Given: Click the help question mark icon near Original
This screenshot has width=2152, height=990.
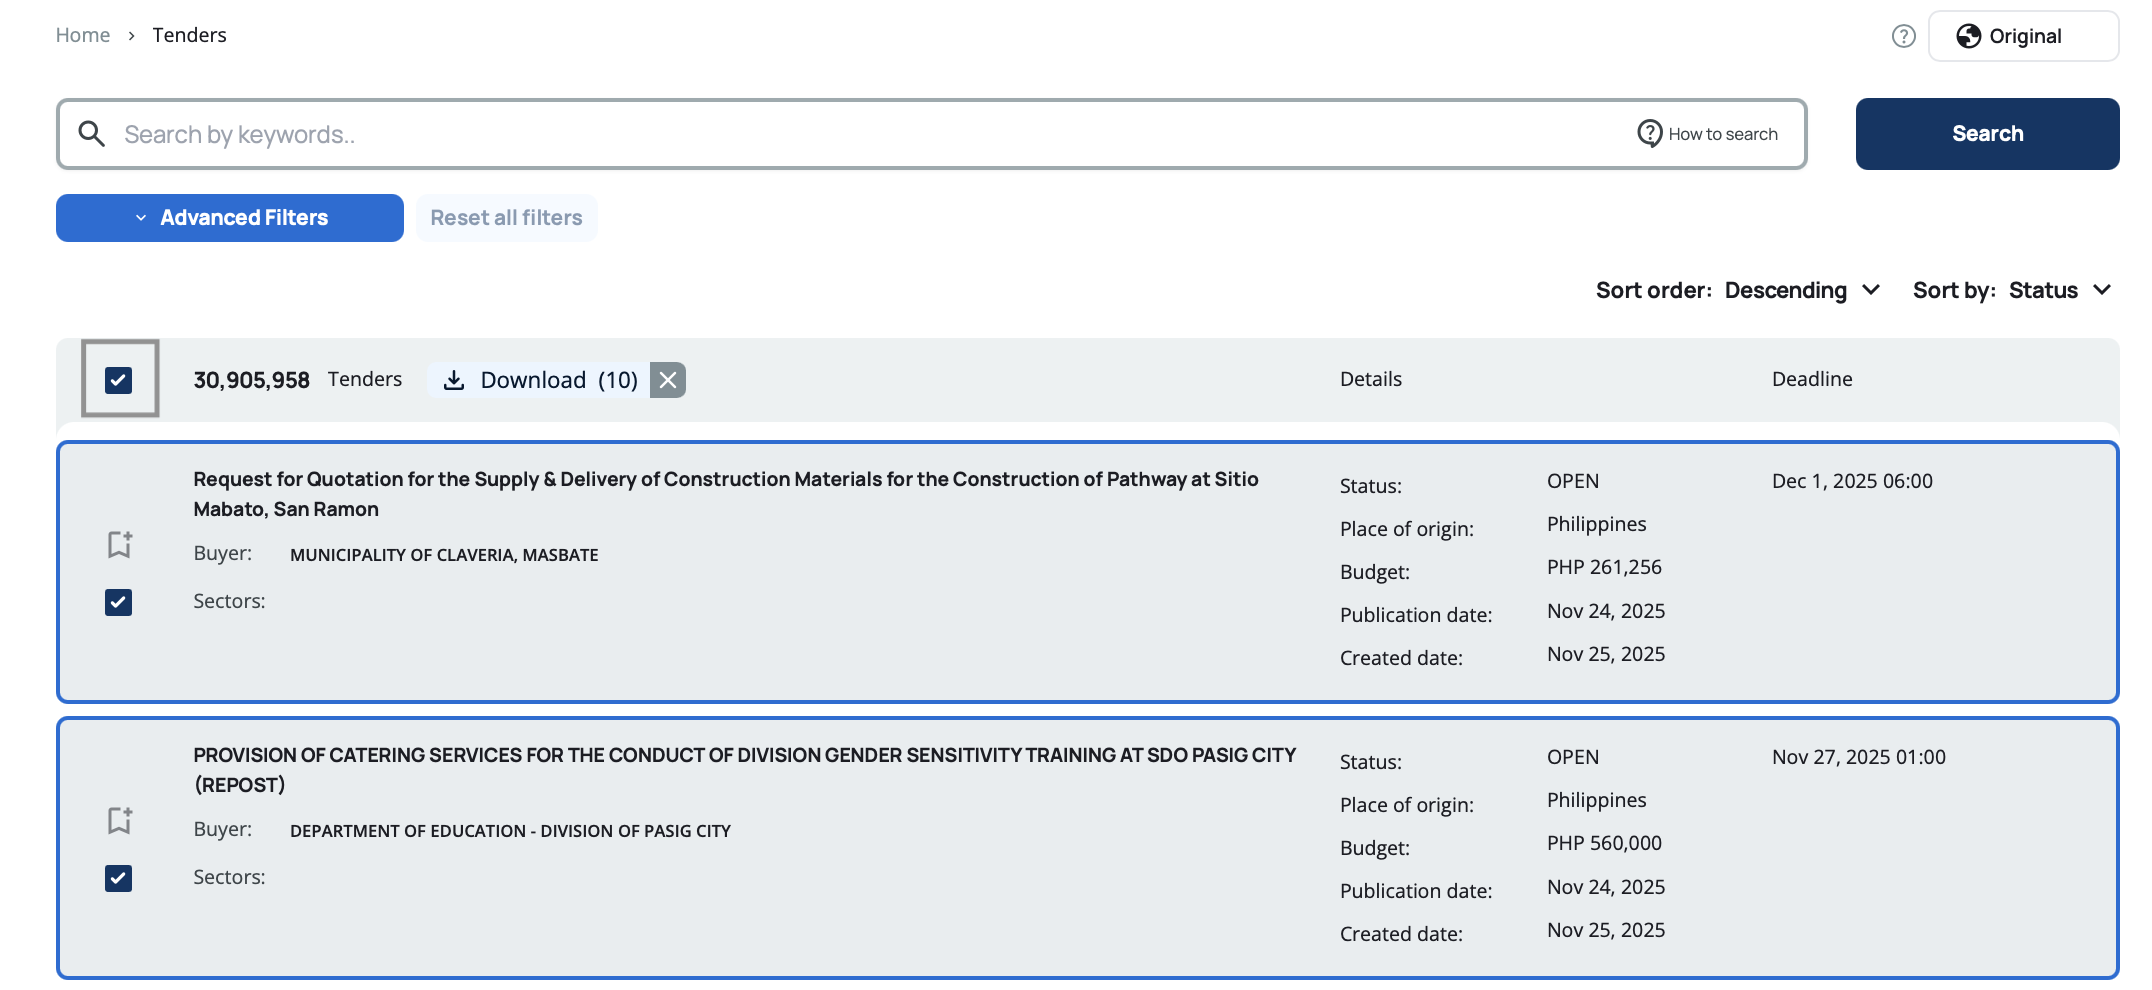Looking at the screenshot, I should click(1903, 36).
